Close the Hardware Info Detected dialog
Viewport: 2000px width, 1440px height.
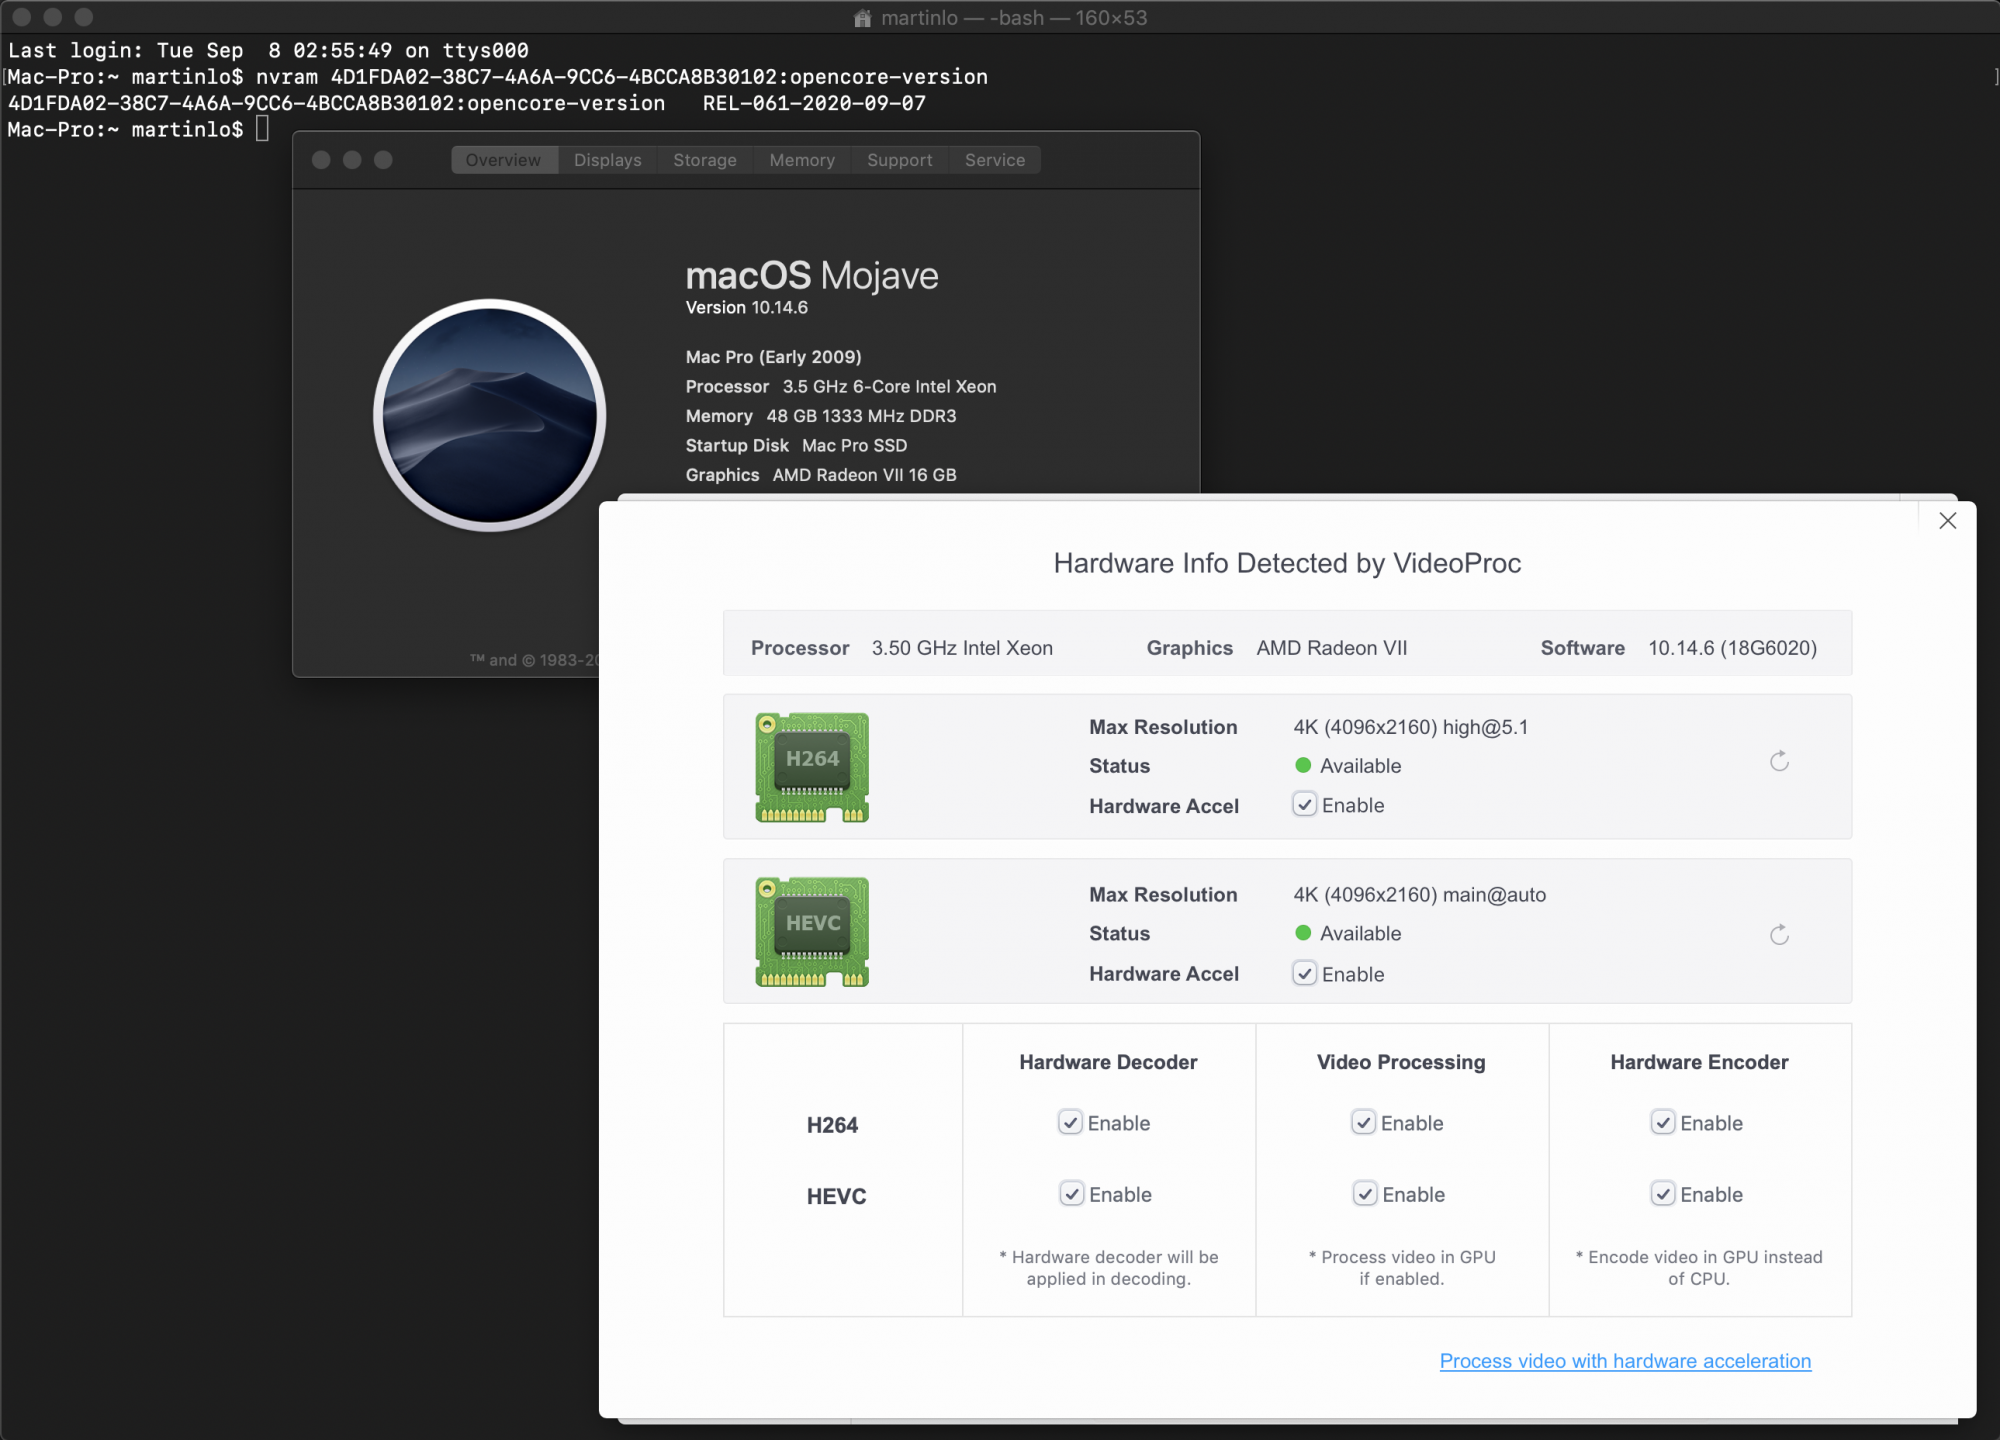[x=1947, y=520]
